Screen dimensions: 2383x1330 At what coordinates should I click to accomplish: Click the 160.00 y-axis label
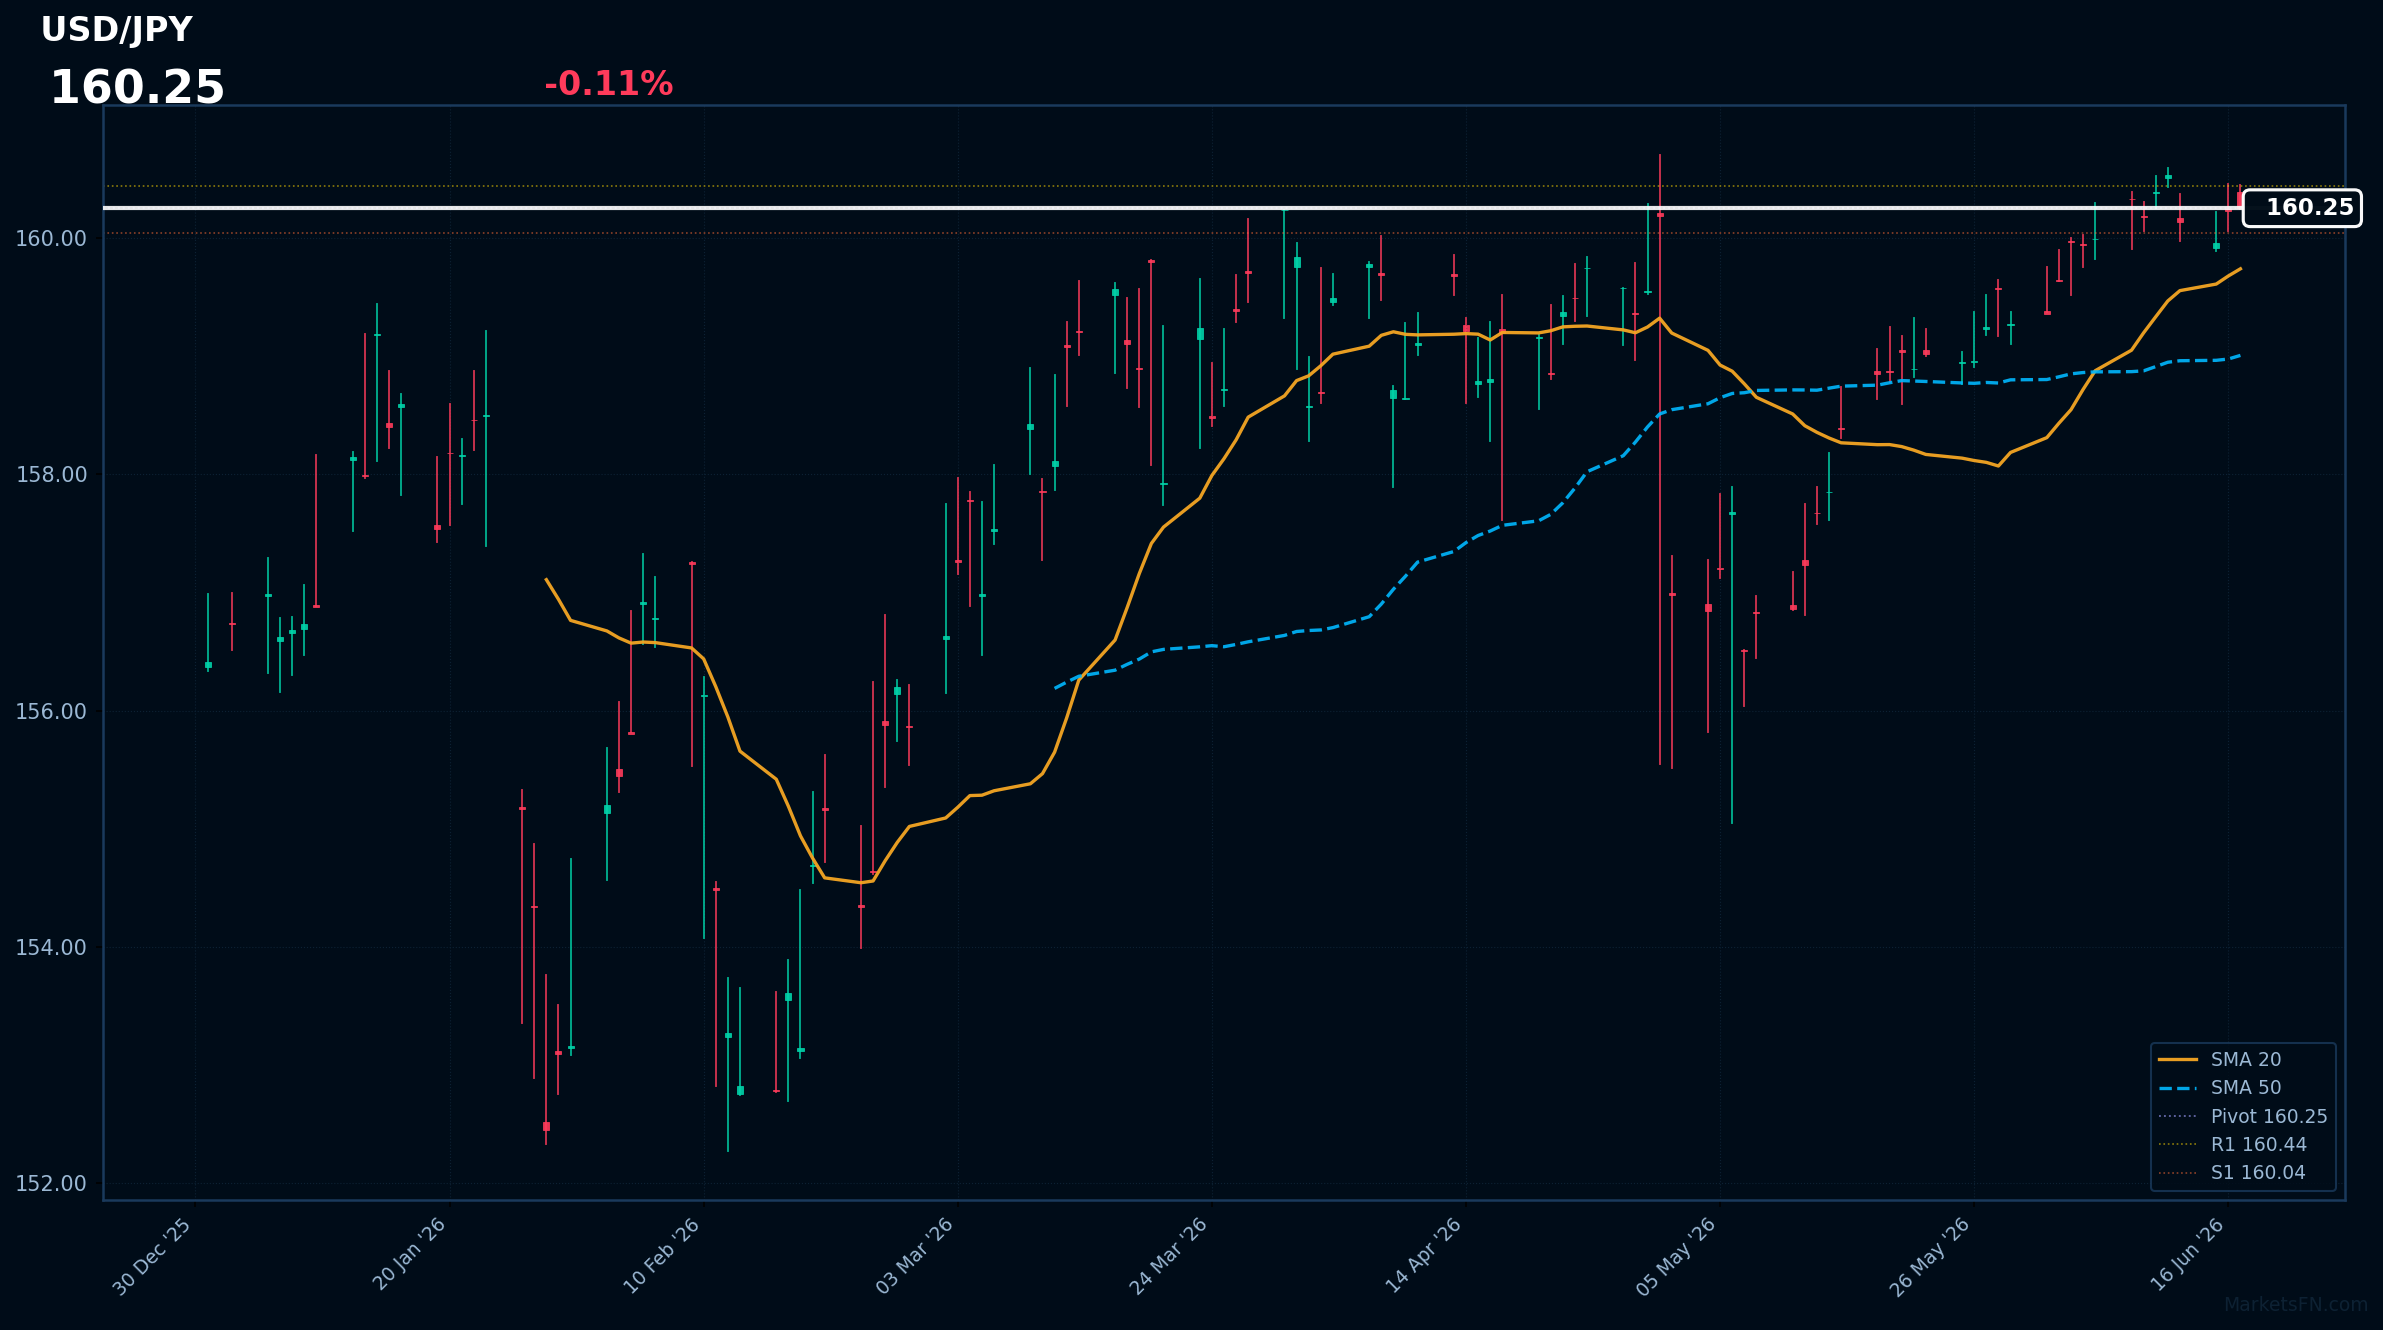(51, 239)
